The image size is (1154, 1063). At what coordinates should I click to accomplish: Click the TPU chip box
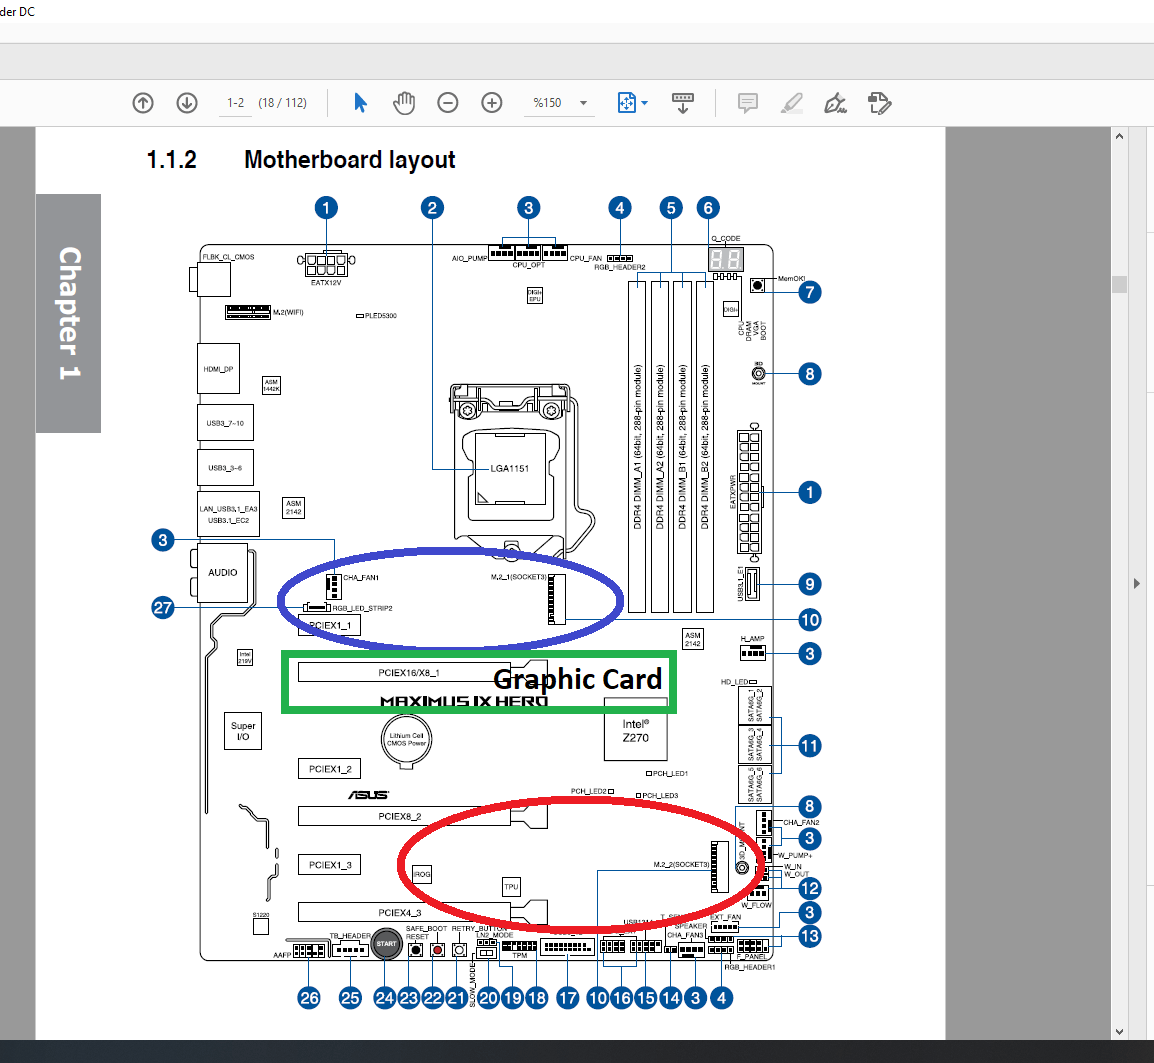click(x=511, y=887)
